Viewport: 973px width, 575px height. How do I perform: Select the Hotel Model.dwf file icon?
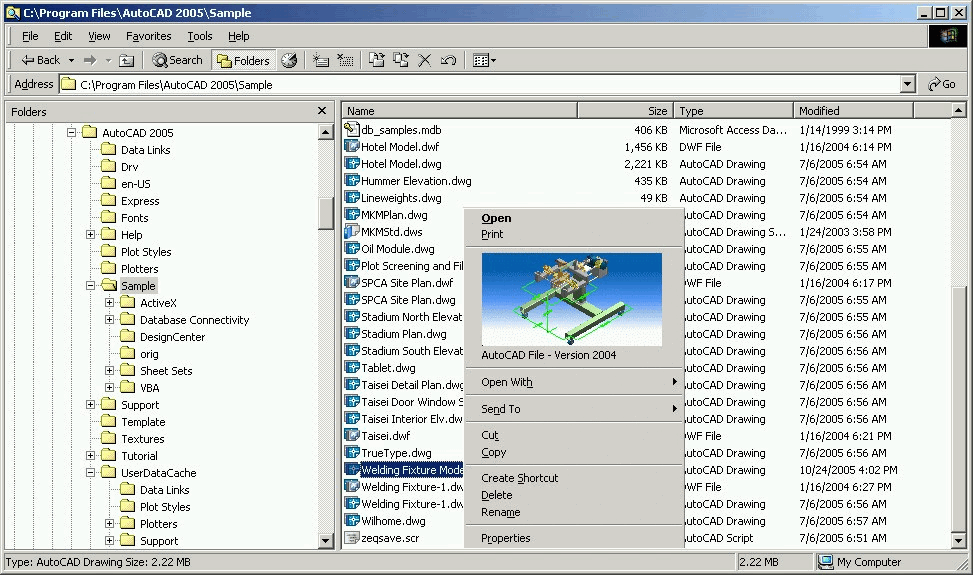(352, 146)
